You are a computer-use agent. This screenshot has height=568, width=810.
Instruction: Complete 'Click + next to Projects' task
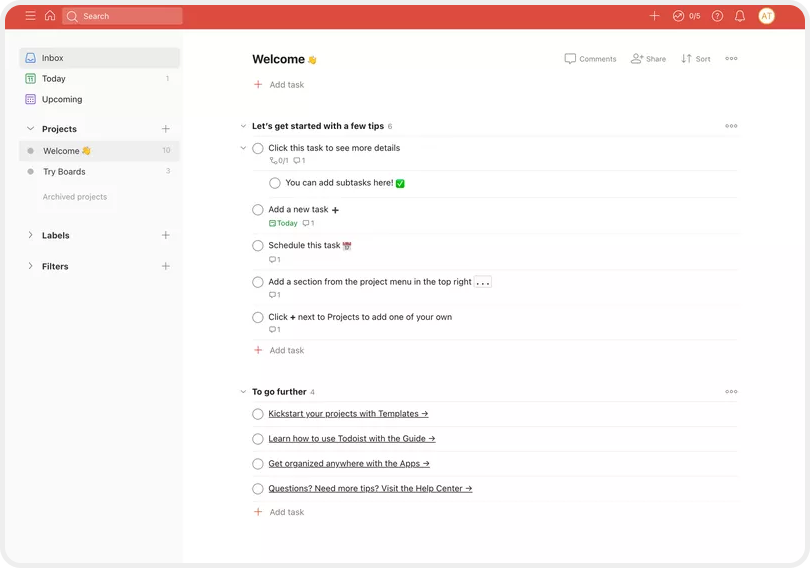258,318
